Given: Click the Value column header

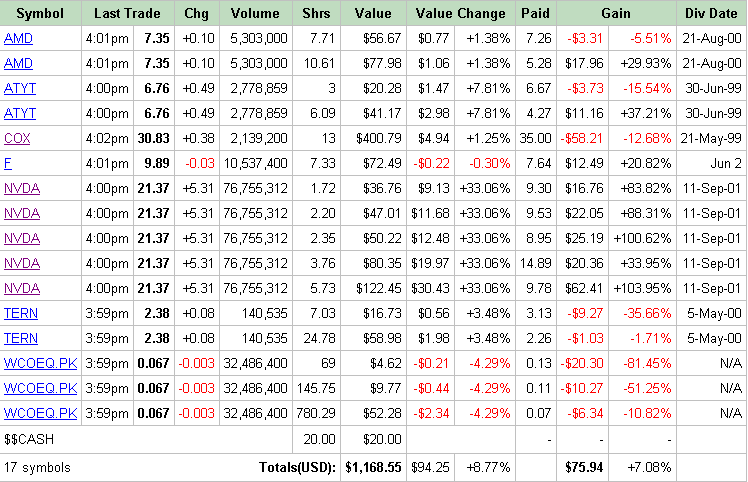Looking at the screenshot, I should (x=373, y=13).
